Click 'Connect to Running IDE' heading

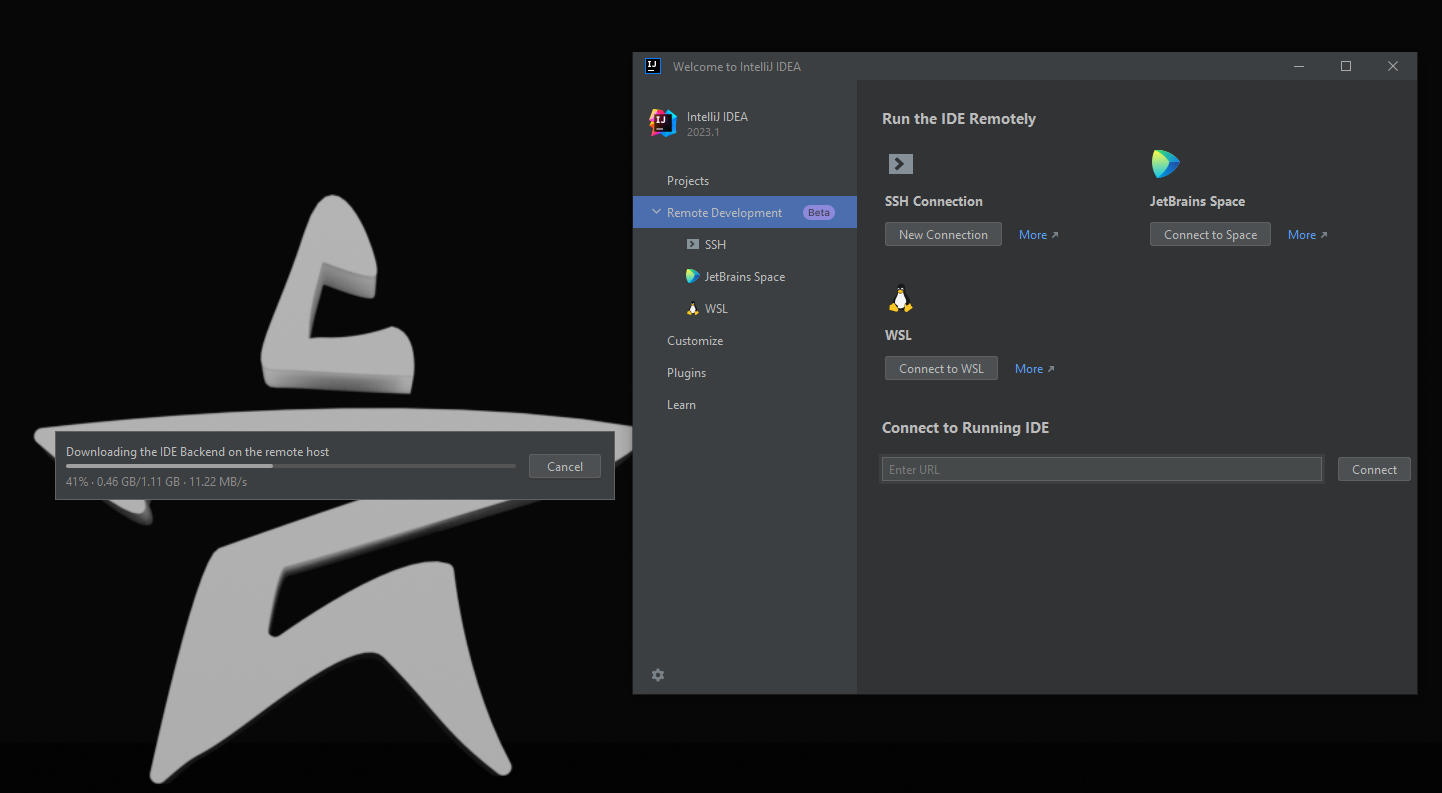click(x=965, y=427)
